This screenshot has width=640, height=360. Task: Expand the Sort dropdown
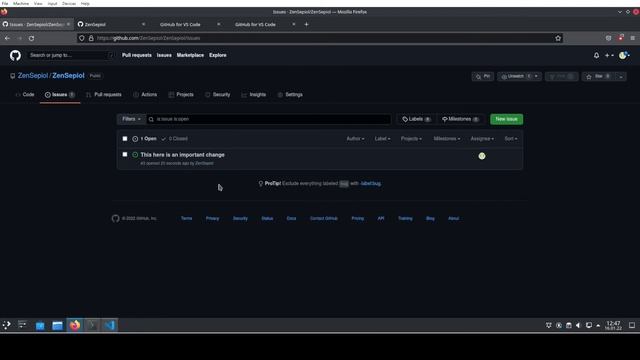511,139
